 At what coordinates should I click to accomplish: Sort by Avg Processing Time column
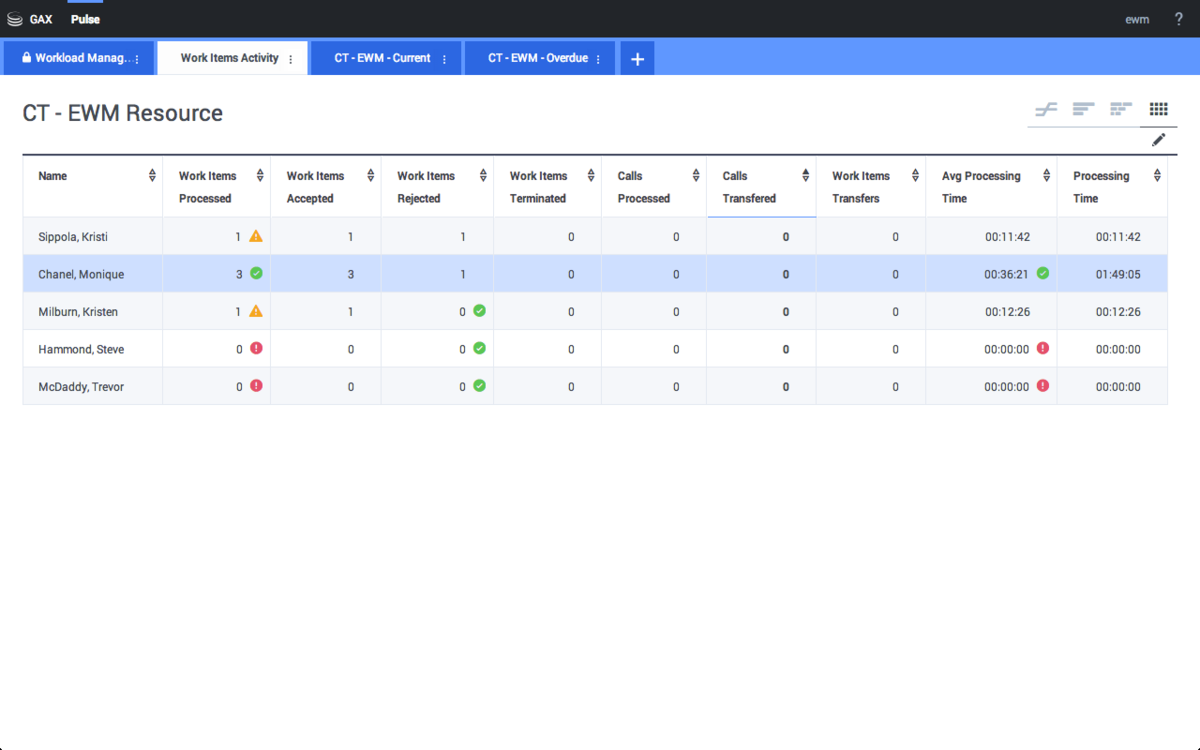(x=1047, y=176)
